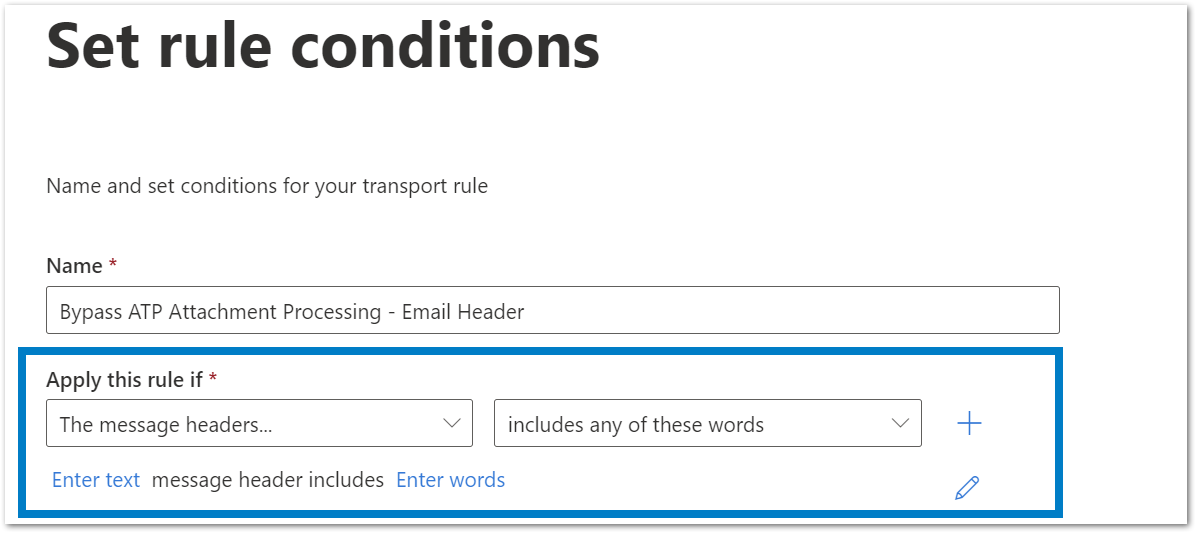The image size is (1196, 533).
Task: Click the 'message header includes' text
Action: click(x=268, y=480)
